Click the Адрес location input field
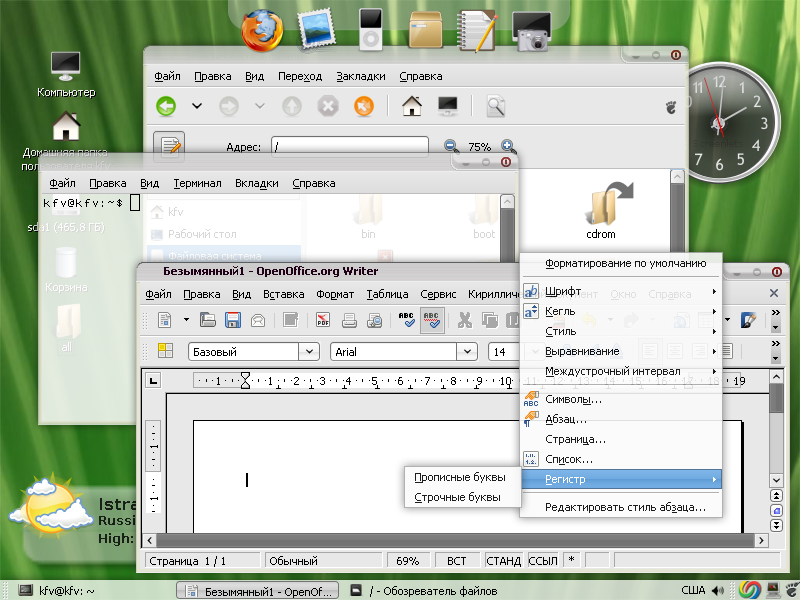The height and width of the screenshot is (600, 800). (x=349, y=147)
